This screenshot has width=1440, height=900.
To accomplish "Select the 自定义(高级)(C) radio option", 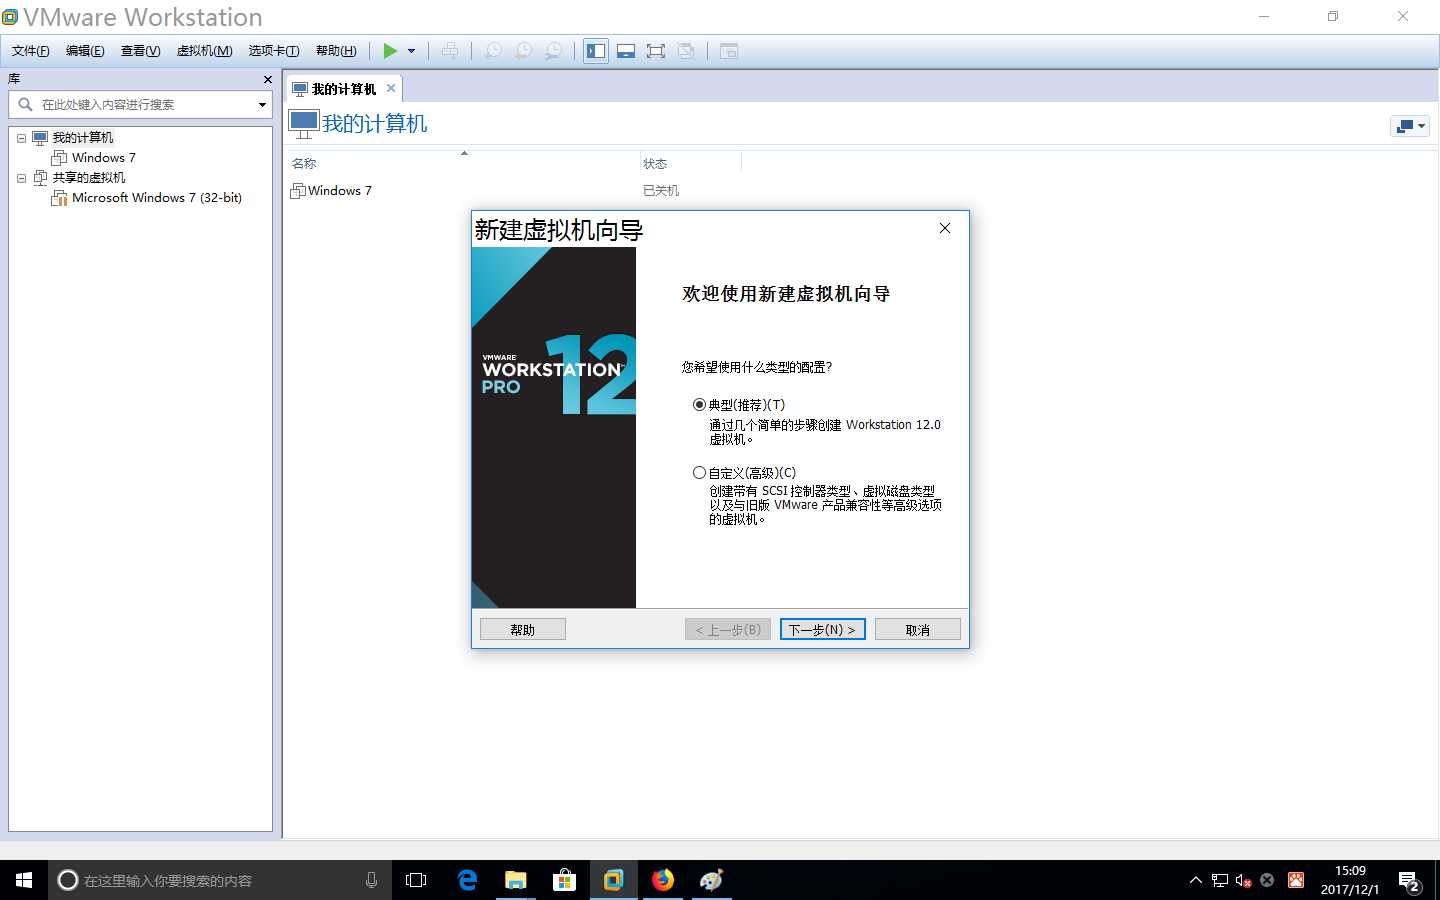I will pyautogui.click(x=744, y=473).
